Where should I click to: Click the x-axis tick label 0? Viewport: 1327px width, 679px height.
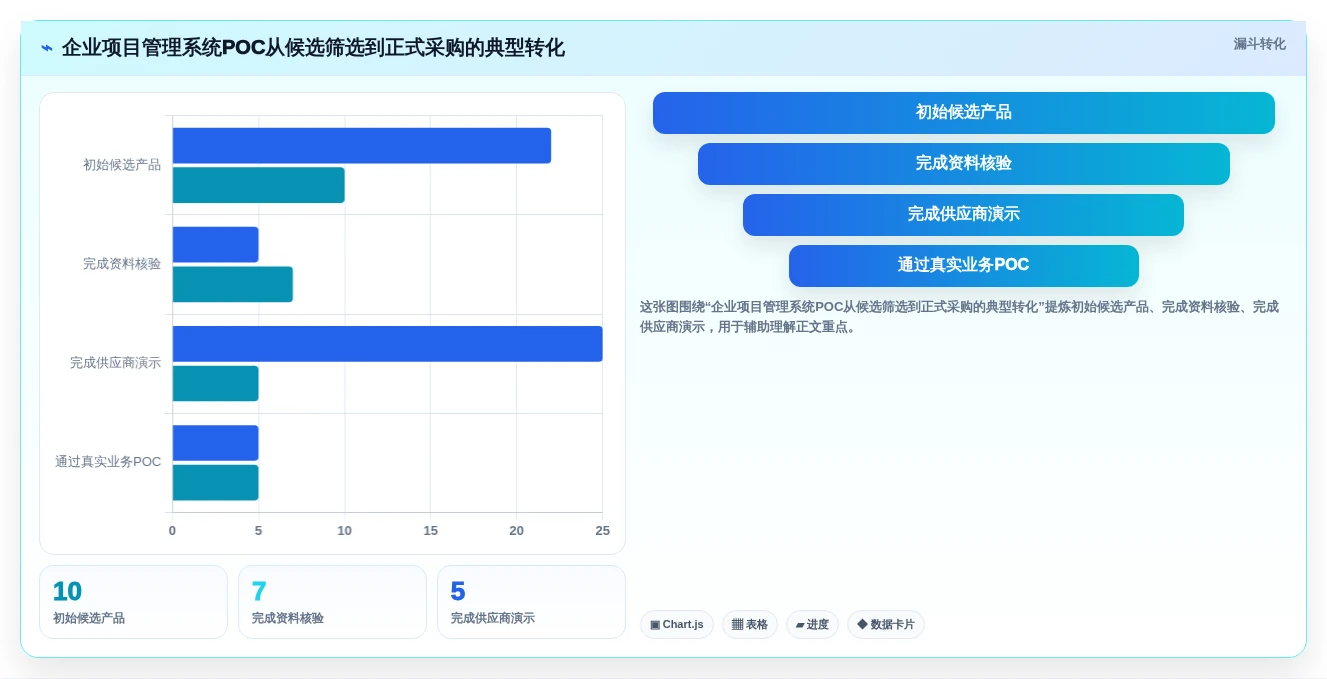pos(172,531)
